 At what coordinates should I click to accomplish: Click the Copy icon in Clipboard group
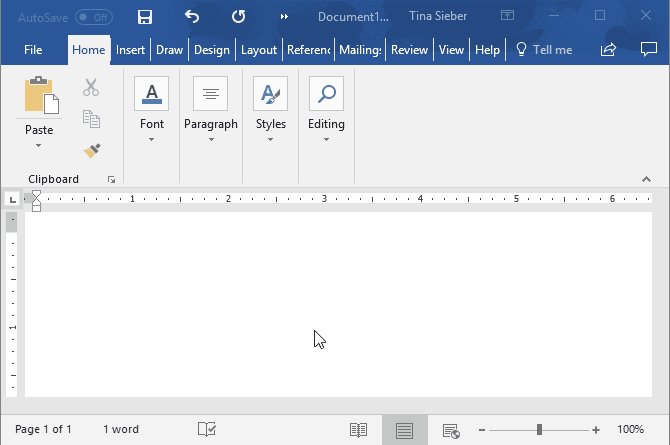pyautogui.click(x=92, y=119)
